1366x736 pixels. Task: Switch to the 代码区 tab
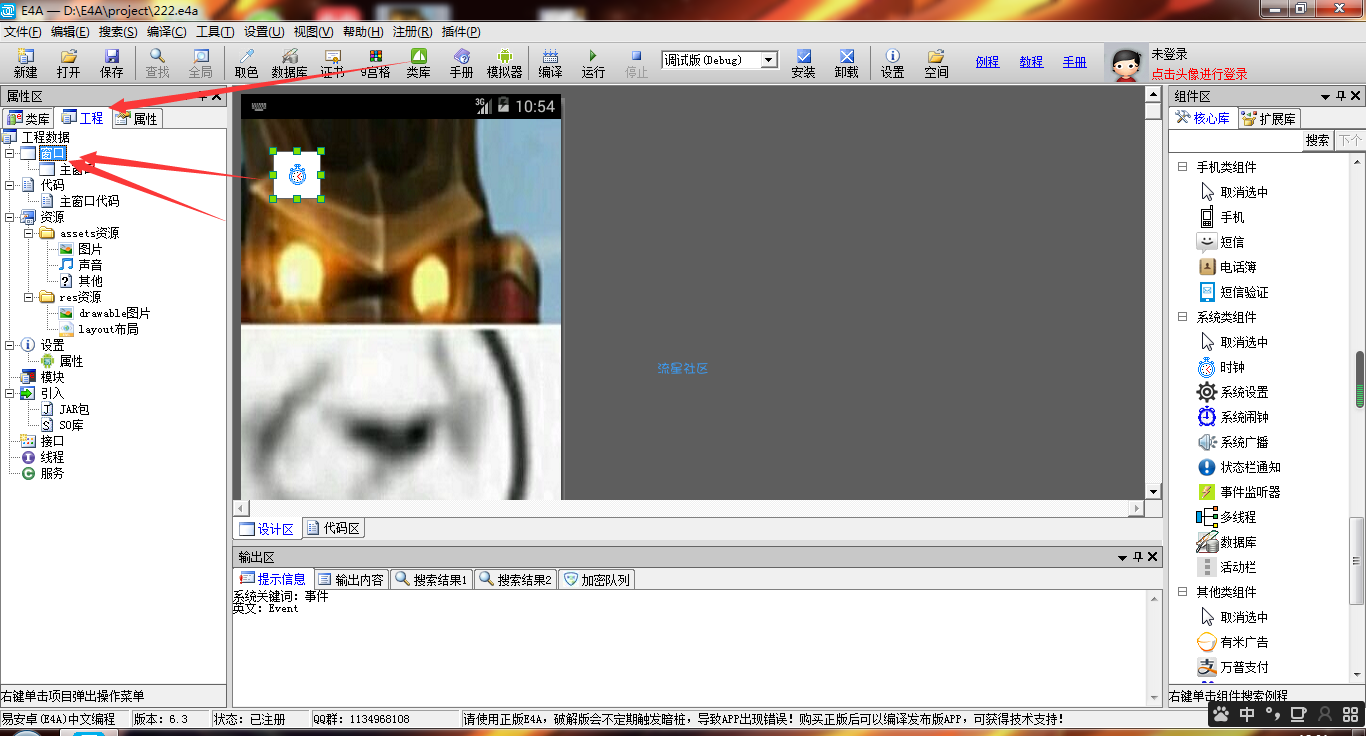tap(333, 528)
